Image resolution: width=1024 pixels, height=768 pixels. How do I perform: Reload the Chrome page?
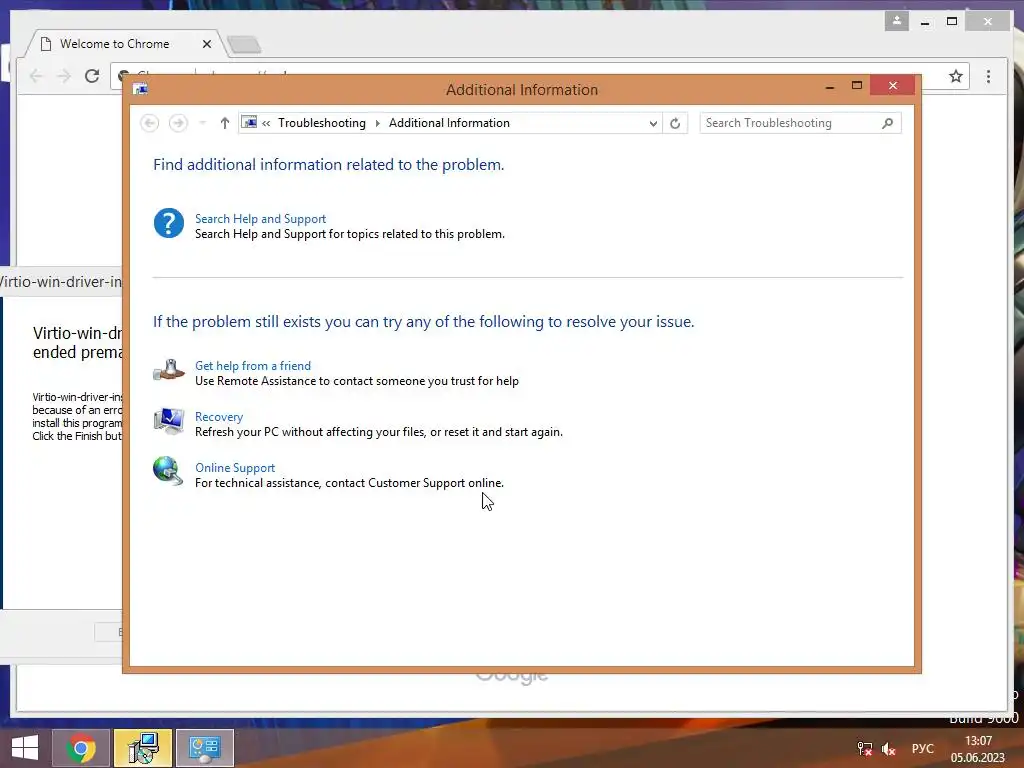coord(92,76)
